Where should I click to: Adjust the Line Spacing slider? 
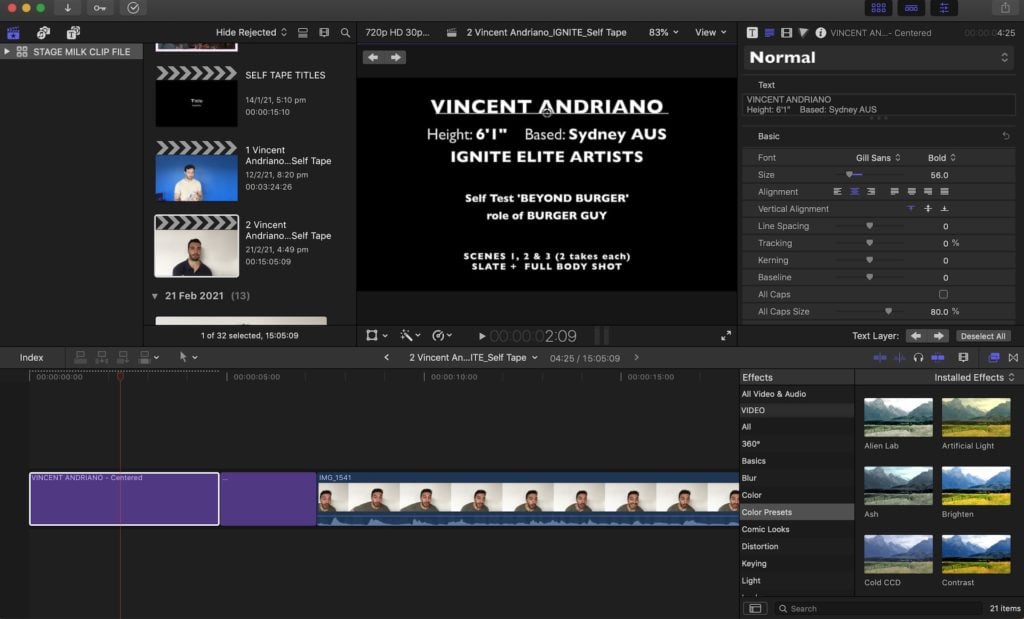(x=869, y=225)
